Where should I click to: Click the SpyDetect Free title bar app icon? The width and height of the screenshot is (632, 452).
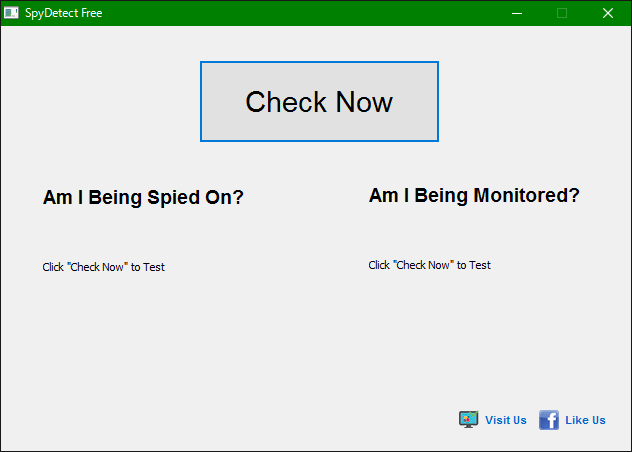point(11,13)
